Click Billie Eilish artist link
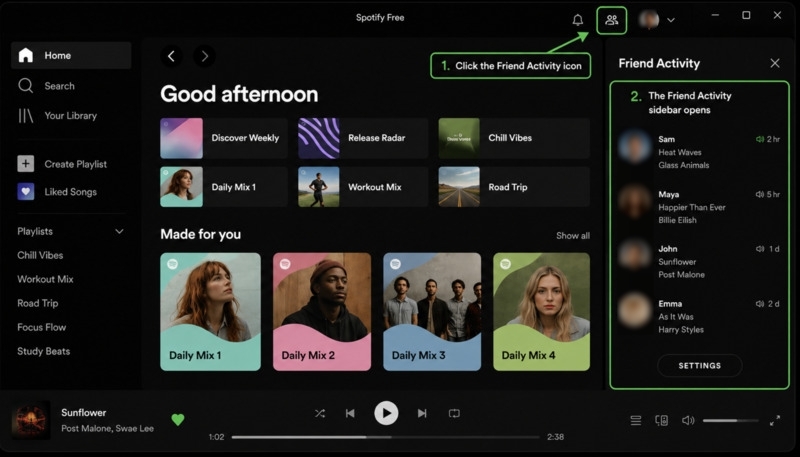 (677, 220)
